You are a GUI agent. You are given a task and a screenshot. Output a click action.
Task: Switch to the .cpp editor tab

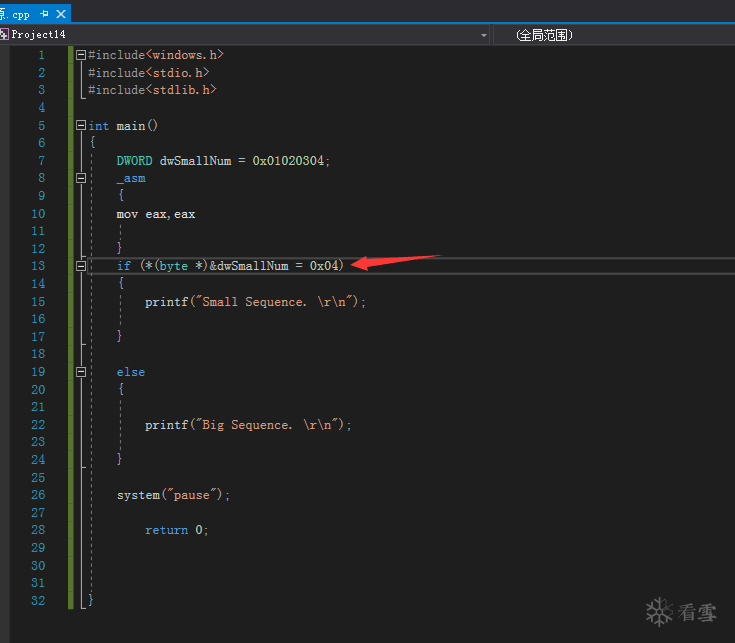click(x=18, y=15)
